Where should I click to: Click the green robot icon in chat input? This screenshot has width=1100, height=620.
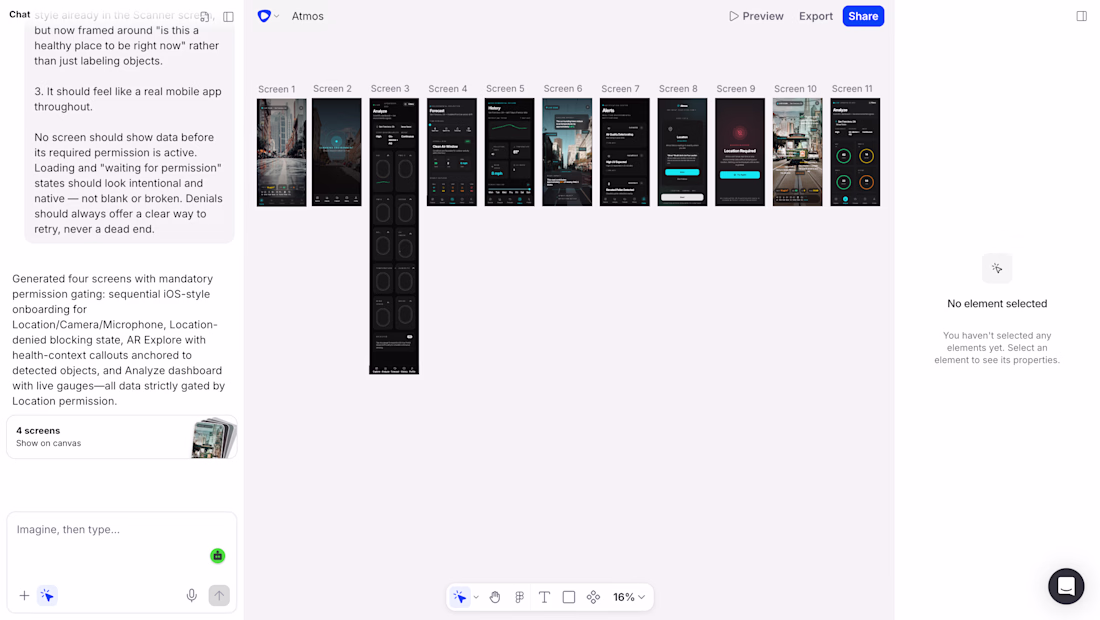click(217, 555)
